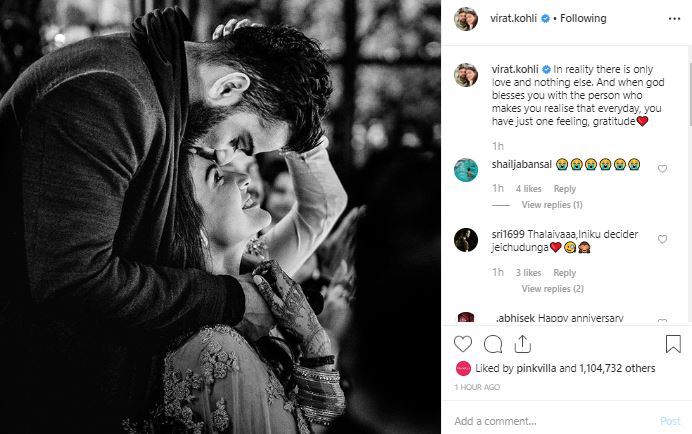Like sri1699's comment with the small heart
692x434 pixels.
click(662, 239)
